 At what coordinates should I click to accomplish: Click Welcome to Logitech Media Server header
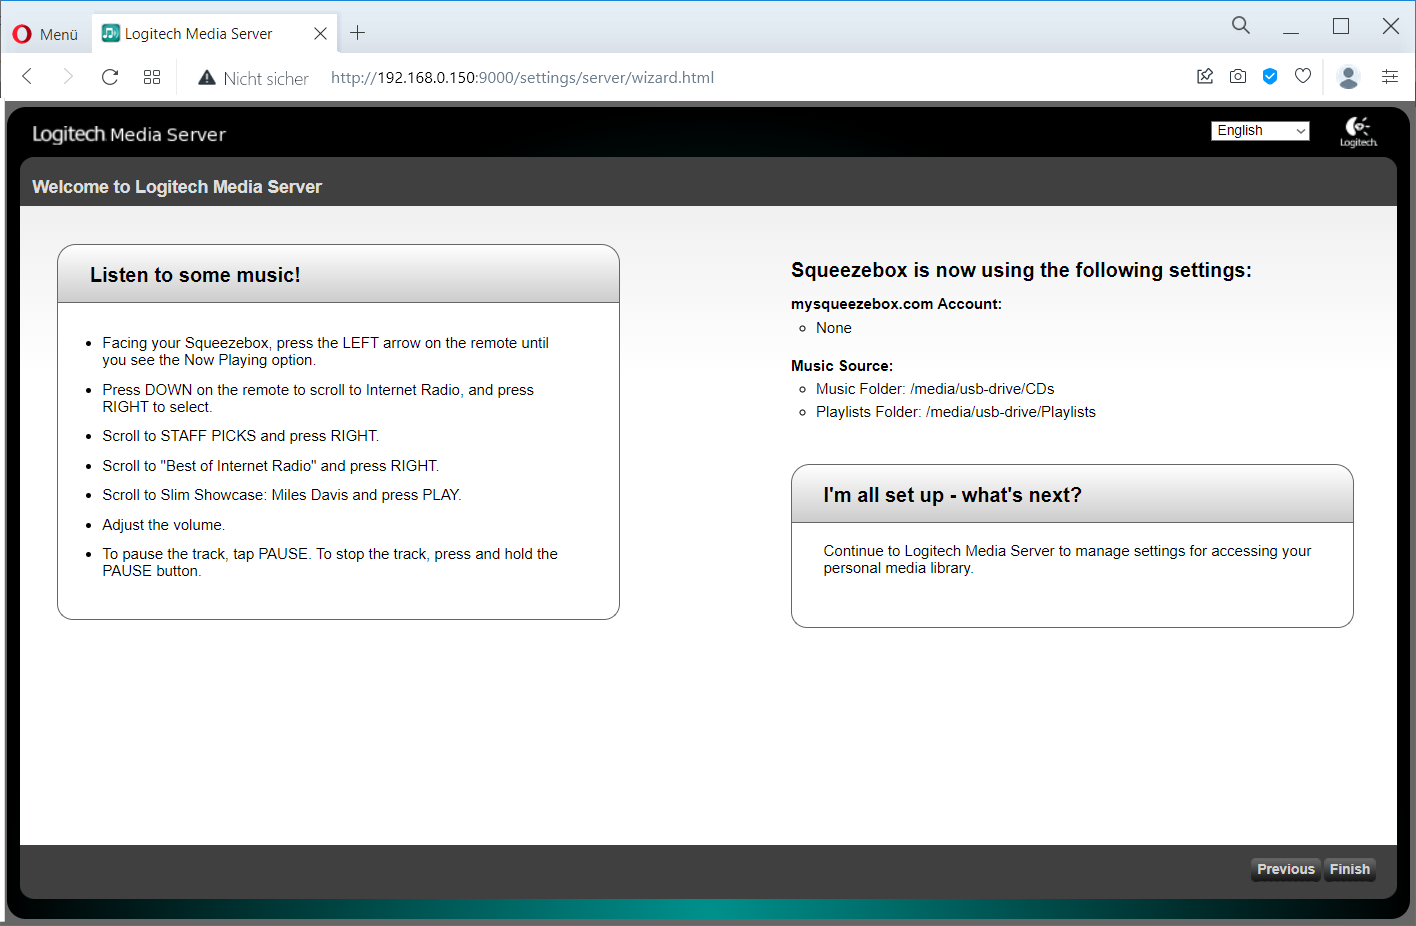click(177, 187)
